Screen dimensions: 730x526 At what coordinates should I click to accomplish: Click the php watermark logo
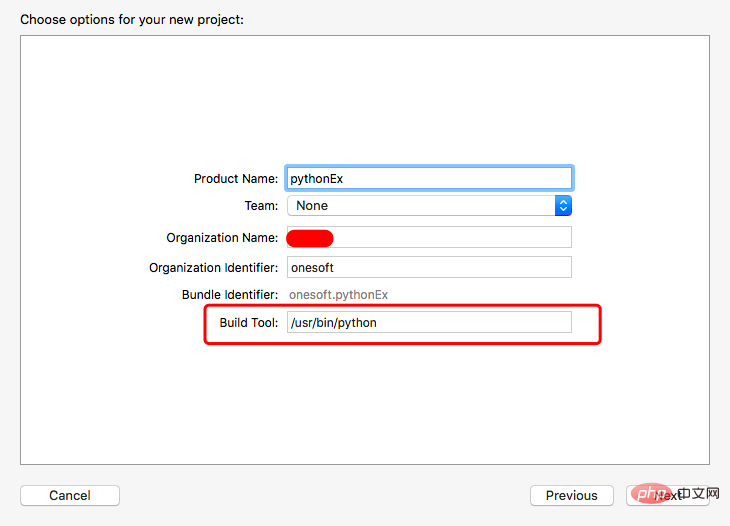tap(651, 494)
